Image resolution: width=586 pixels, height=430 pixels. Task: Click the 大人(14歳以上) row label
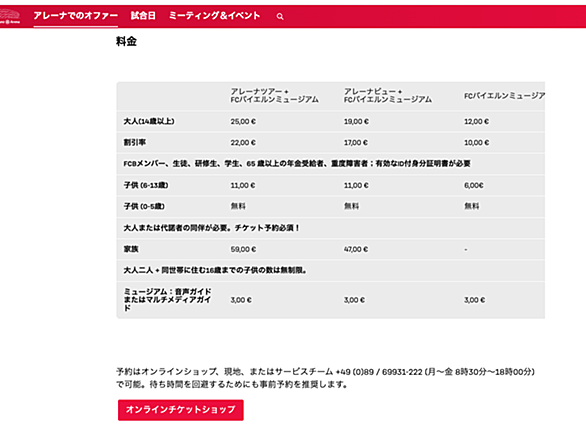point(149,121)
